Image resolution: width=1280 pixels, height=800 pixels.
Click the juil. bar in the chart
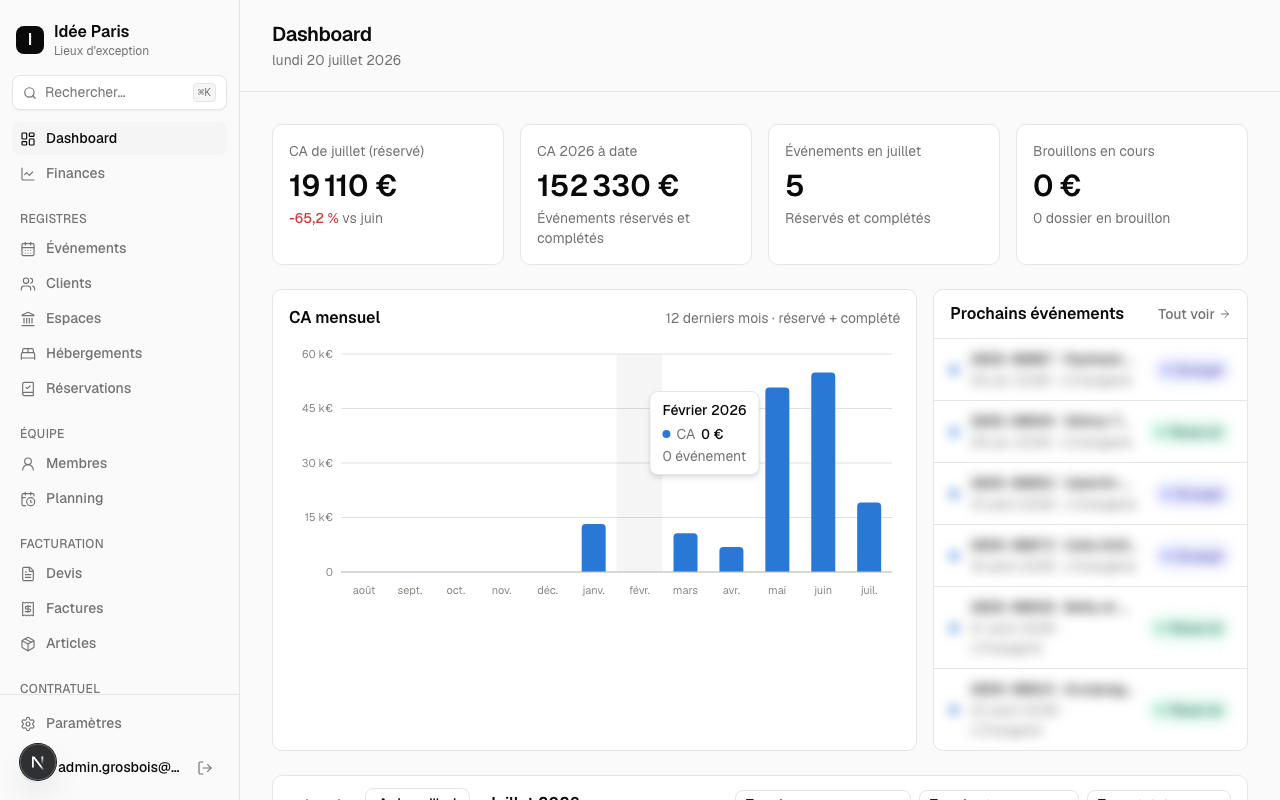coord(869,537)
